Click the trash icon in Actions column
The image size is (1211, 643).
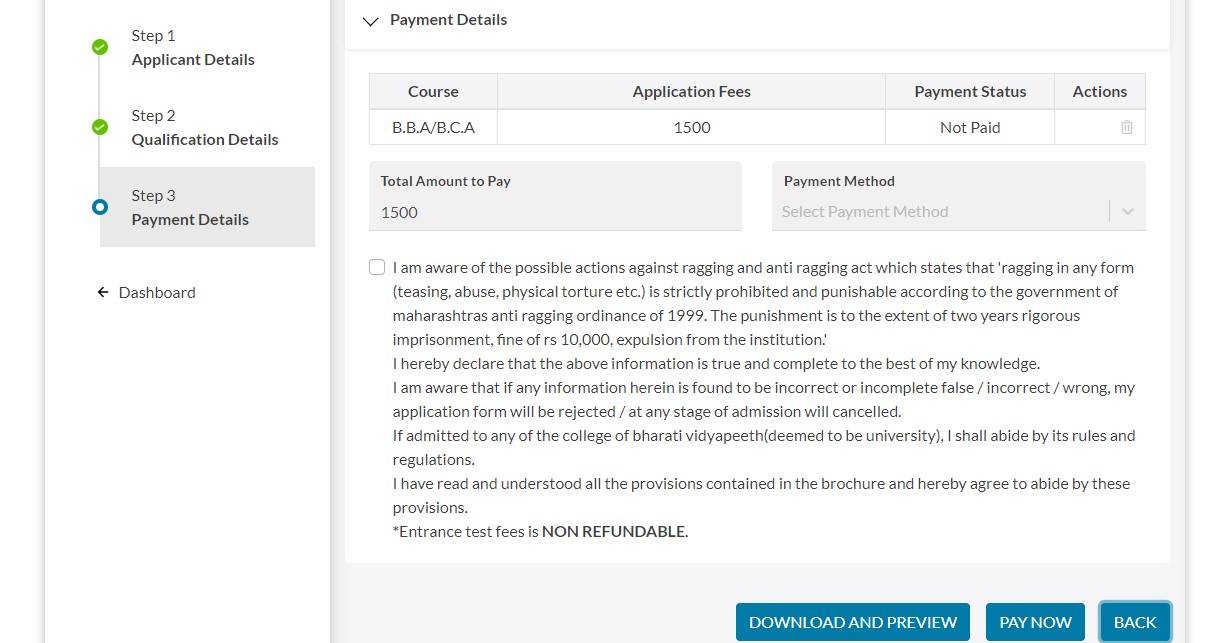click(x=1126, y=127)
